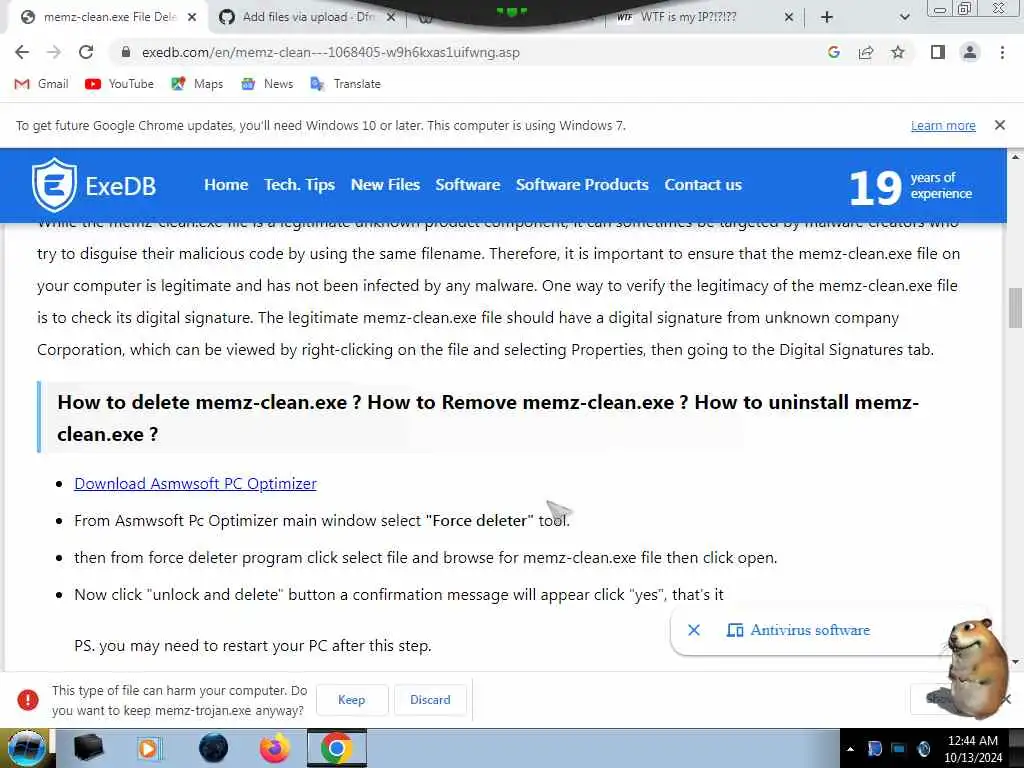Click the round tray icon beside the clock
Image resolution: width=1024 pixels, height=768 pixels.
[923, 748]
